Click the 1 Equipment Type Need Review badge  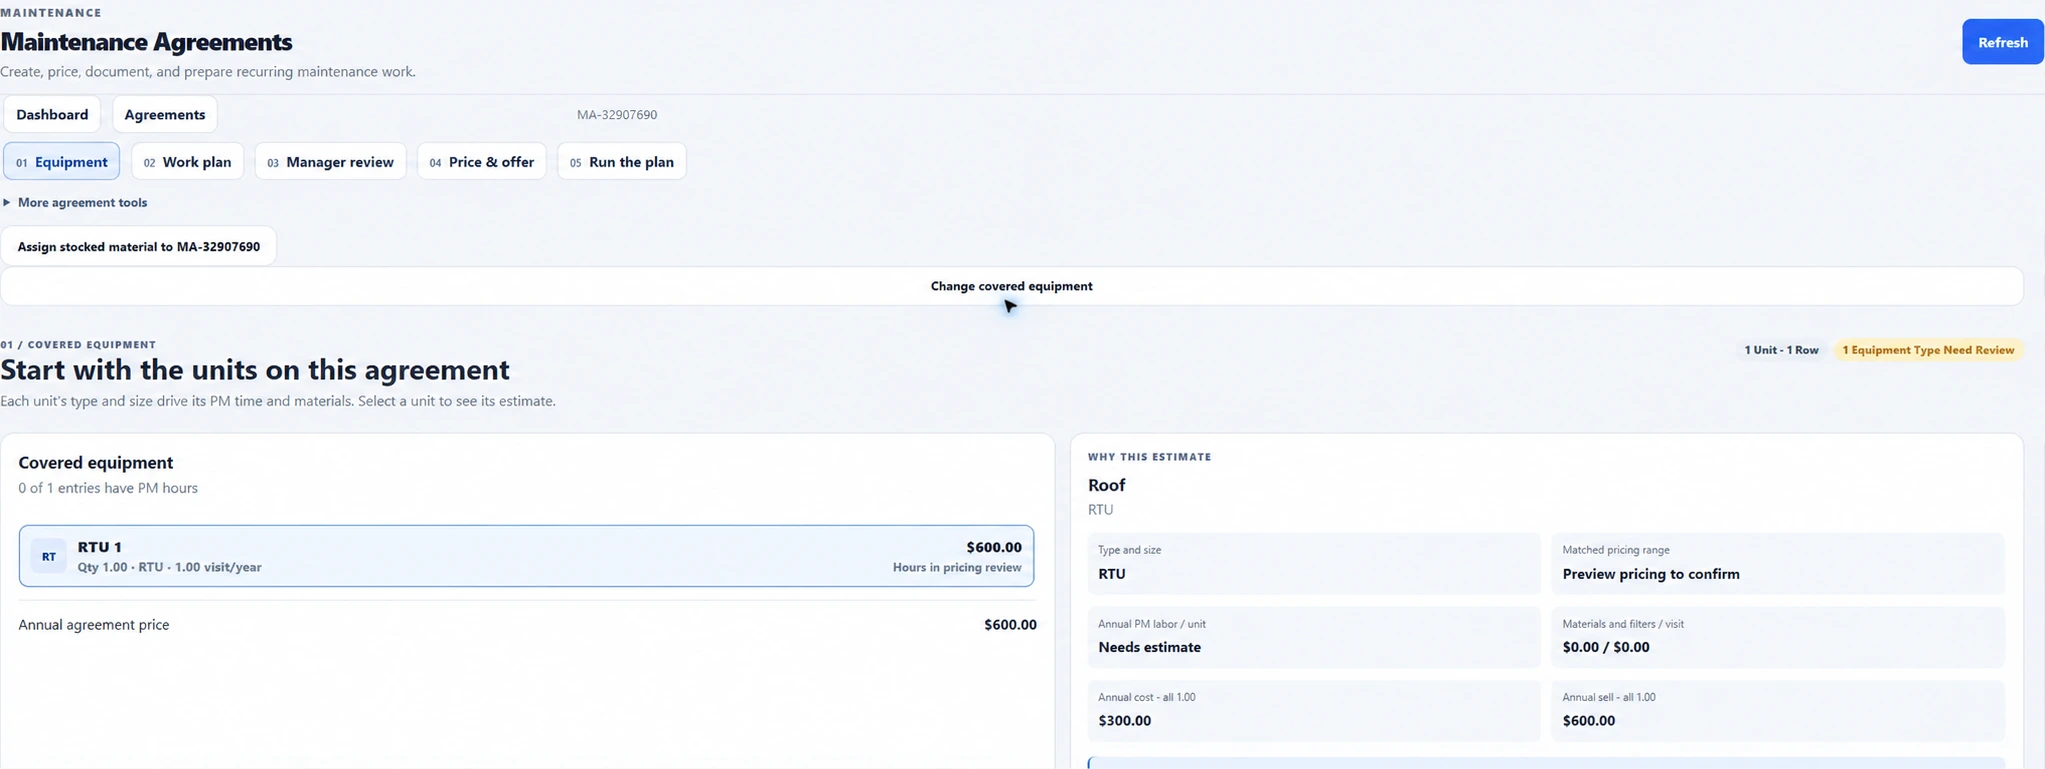tap(1928, 350)
